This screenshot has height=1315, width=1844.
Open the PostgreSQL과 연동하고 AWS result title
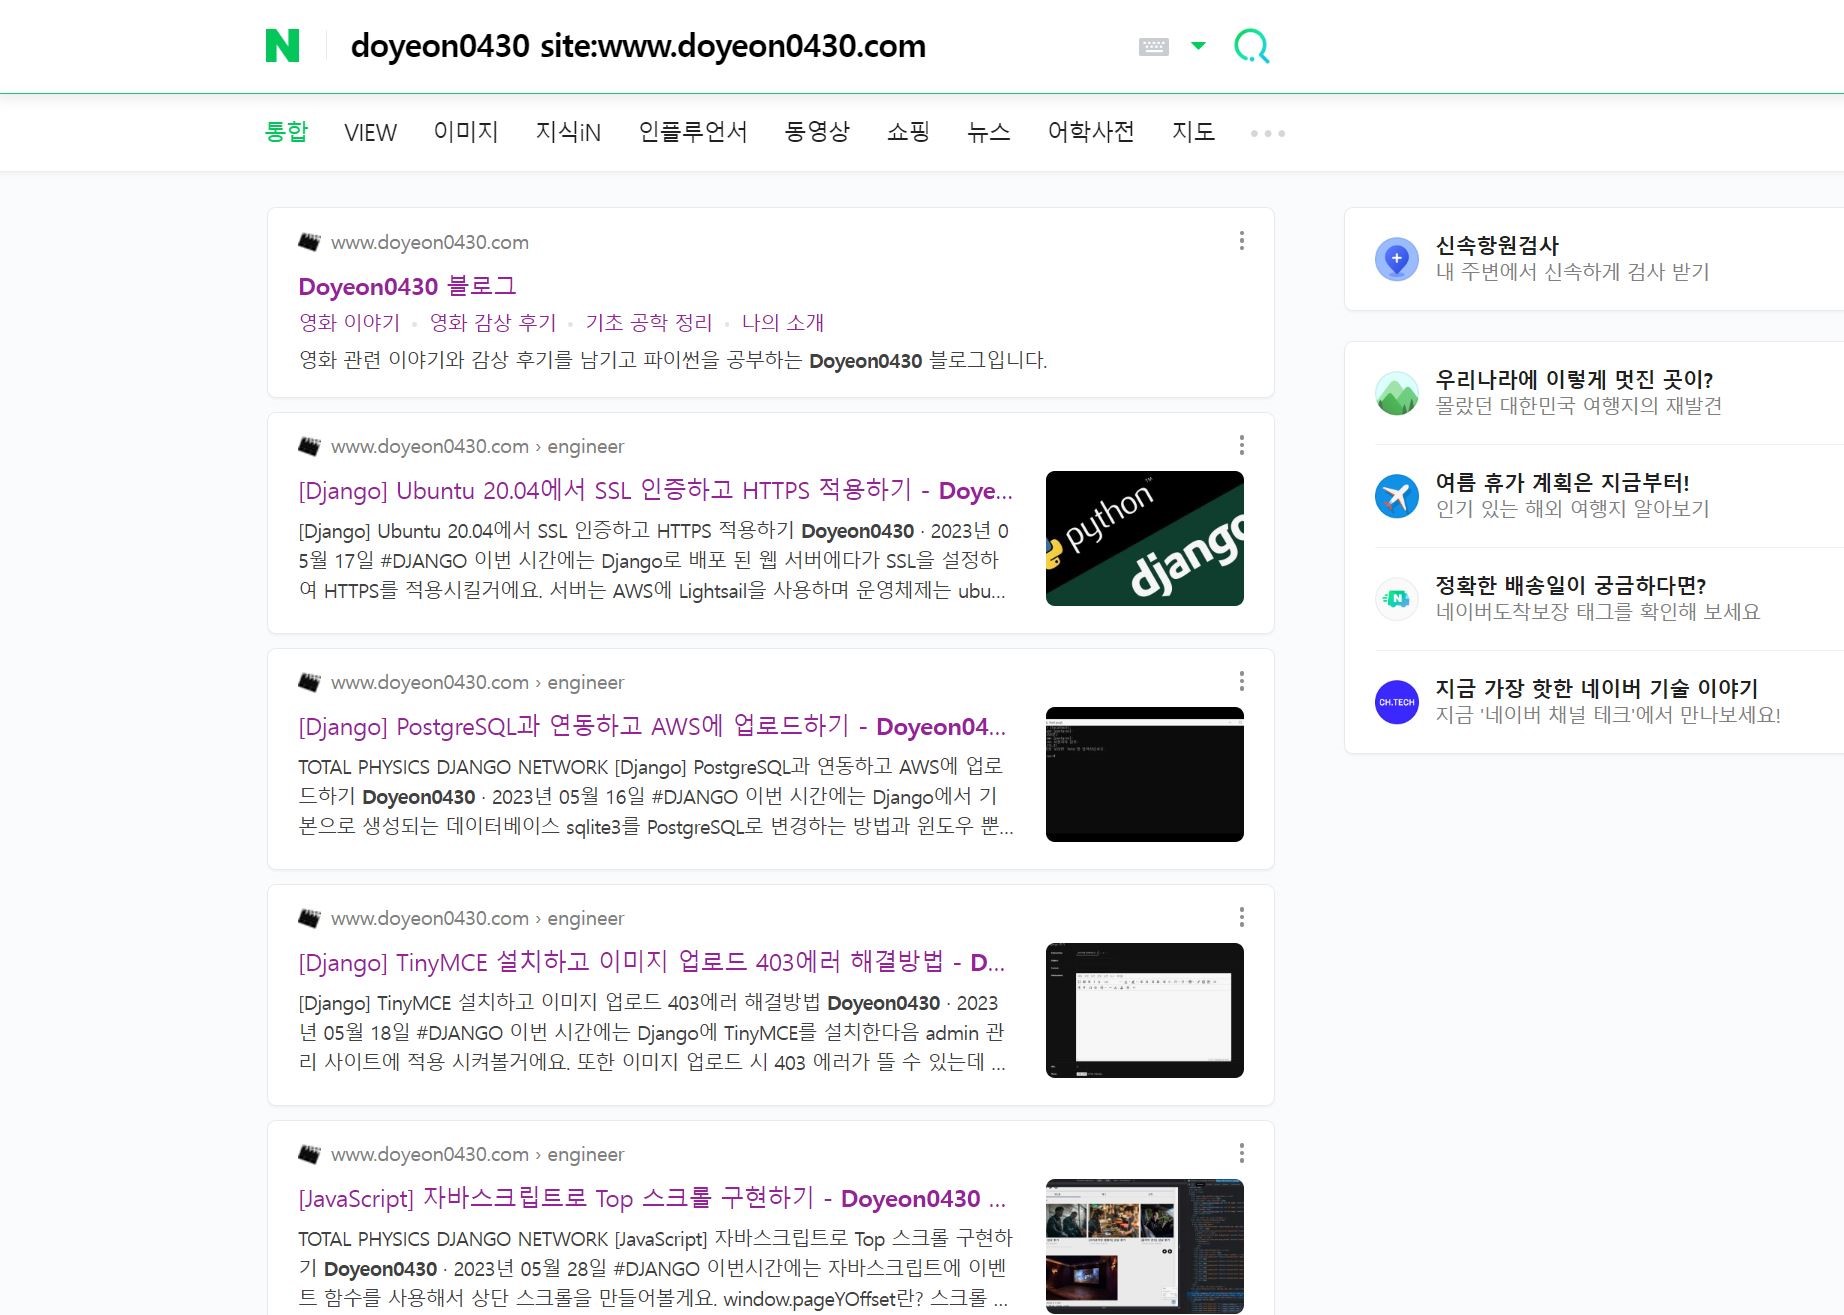click(652, 726)
